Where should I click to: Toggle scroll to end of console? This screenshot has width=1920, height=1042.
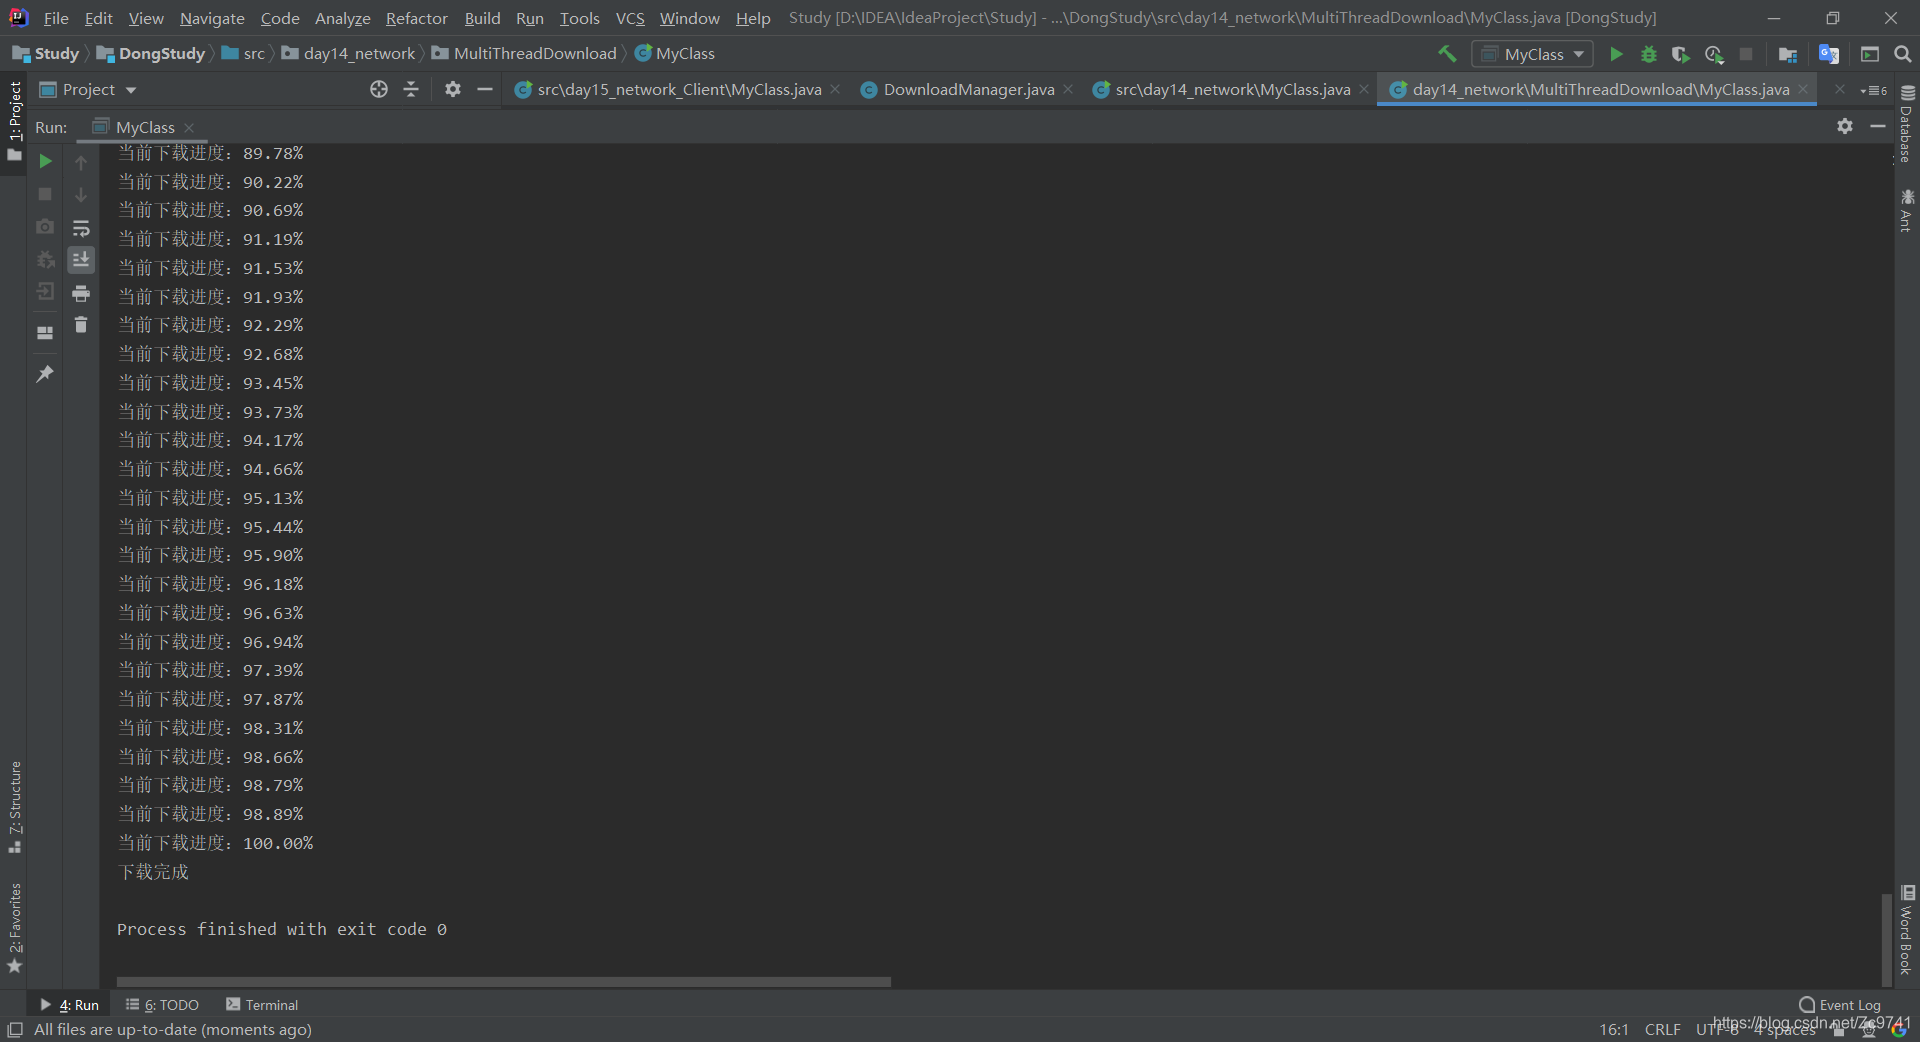[x=81, y=260]
